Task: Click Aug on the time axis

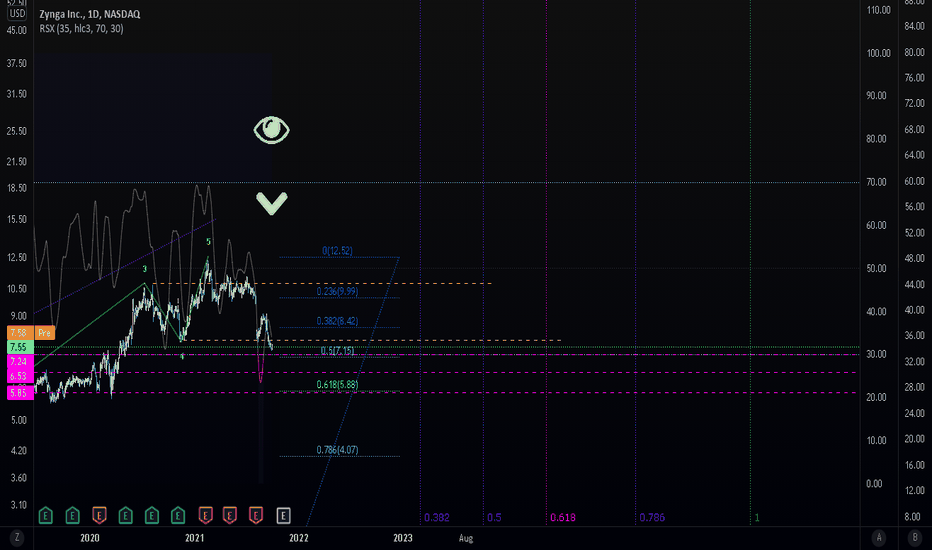Action: click(x=466, y=538)
